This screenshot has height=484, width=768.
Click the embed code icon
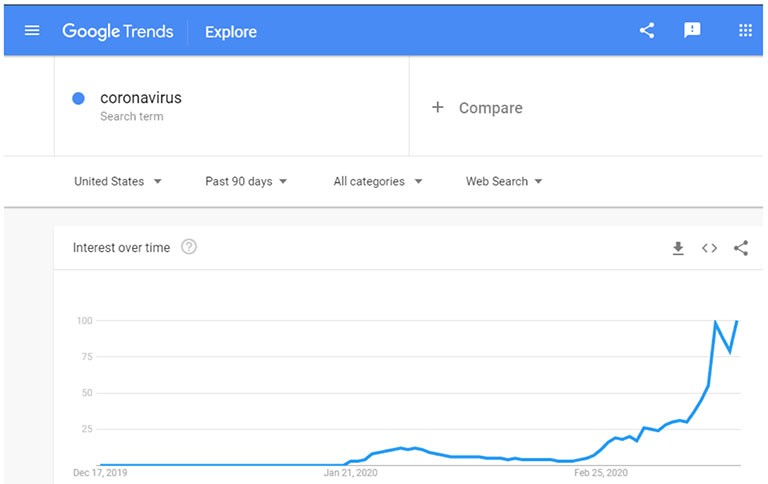tap(709, 248)
